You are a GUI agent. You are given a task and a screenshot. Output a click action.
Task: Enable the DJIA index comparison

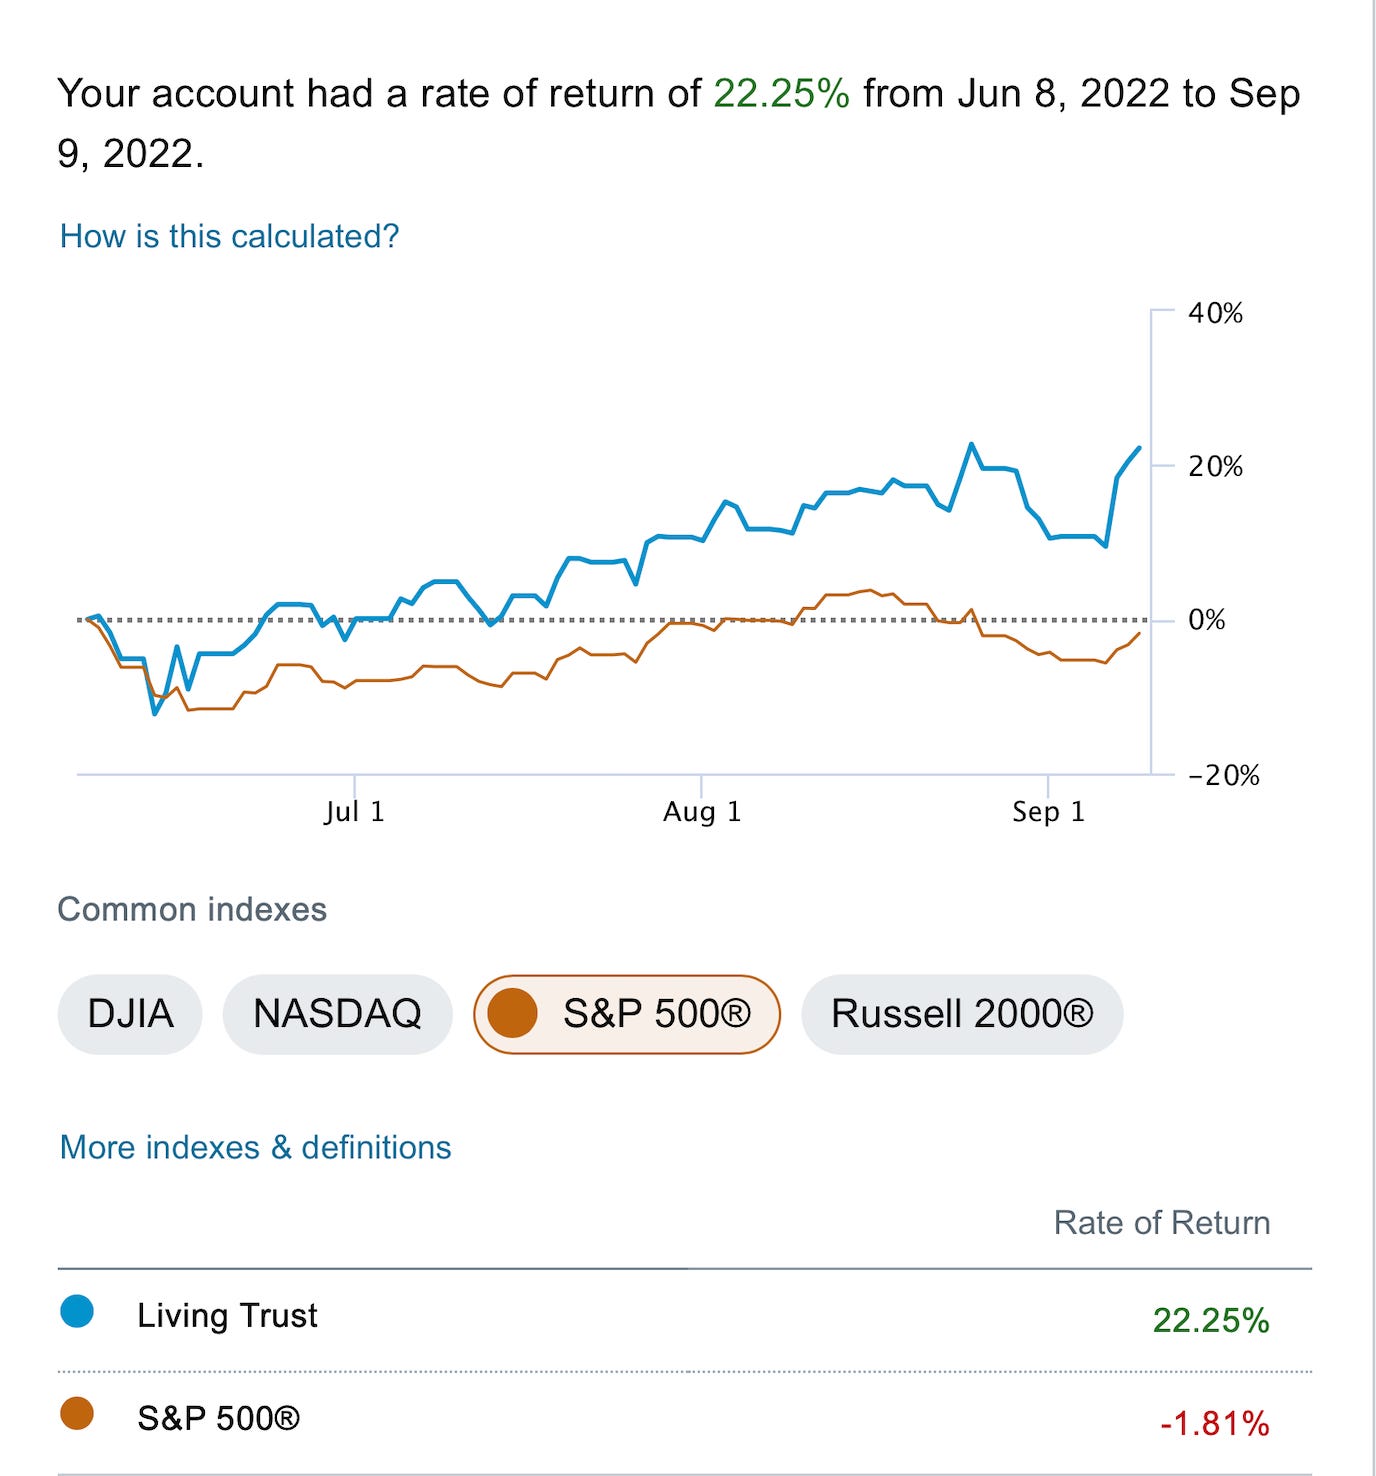130,1014
